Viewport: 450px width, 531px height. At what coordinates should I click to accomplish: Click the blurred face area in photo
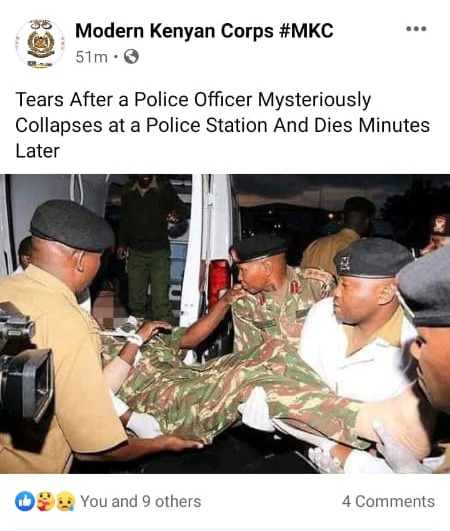click(x=106, y=312)
